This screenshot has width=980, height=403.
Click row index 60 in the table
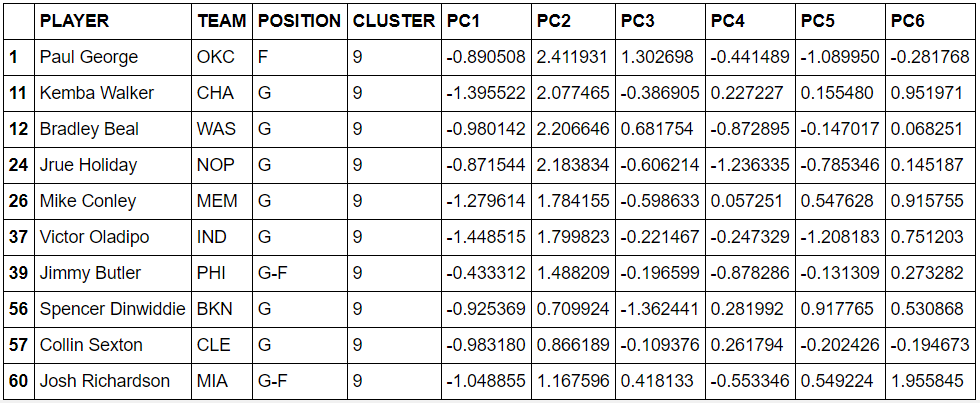[19, 381]
